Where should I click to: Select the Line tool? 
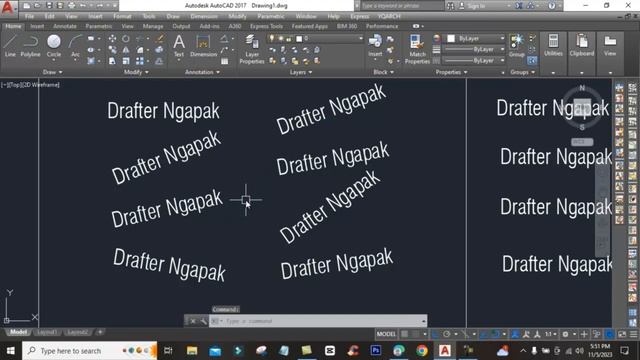point(10,45)
